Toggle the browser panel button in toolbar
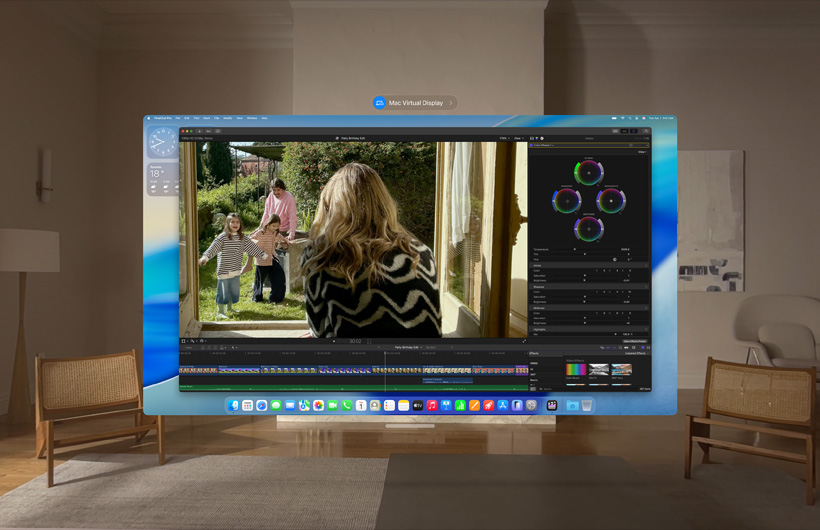The height and width of the screenshot is (530, 820). [615, 130]
